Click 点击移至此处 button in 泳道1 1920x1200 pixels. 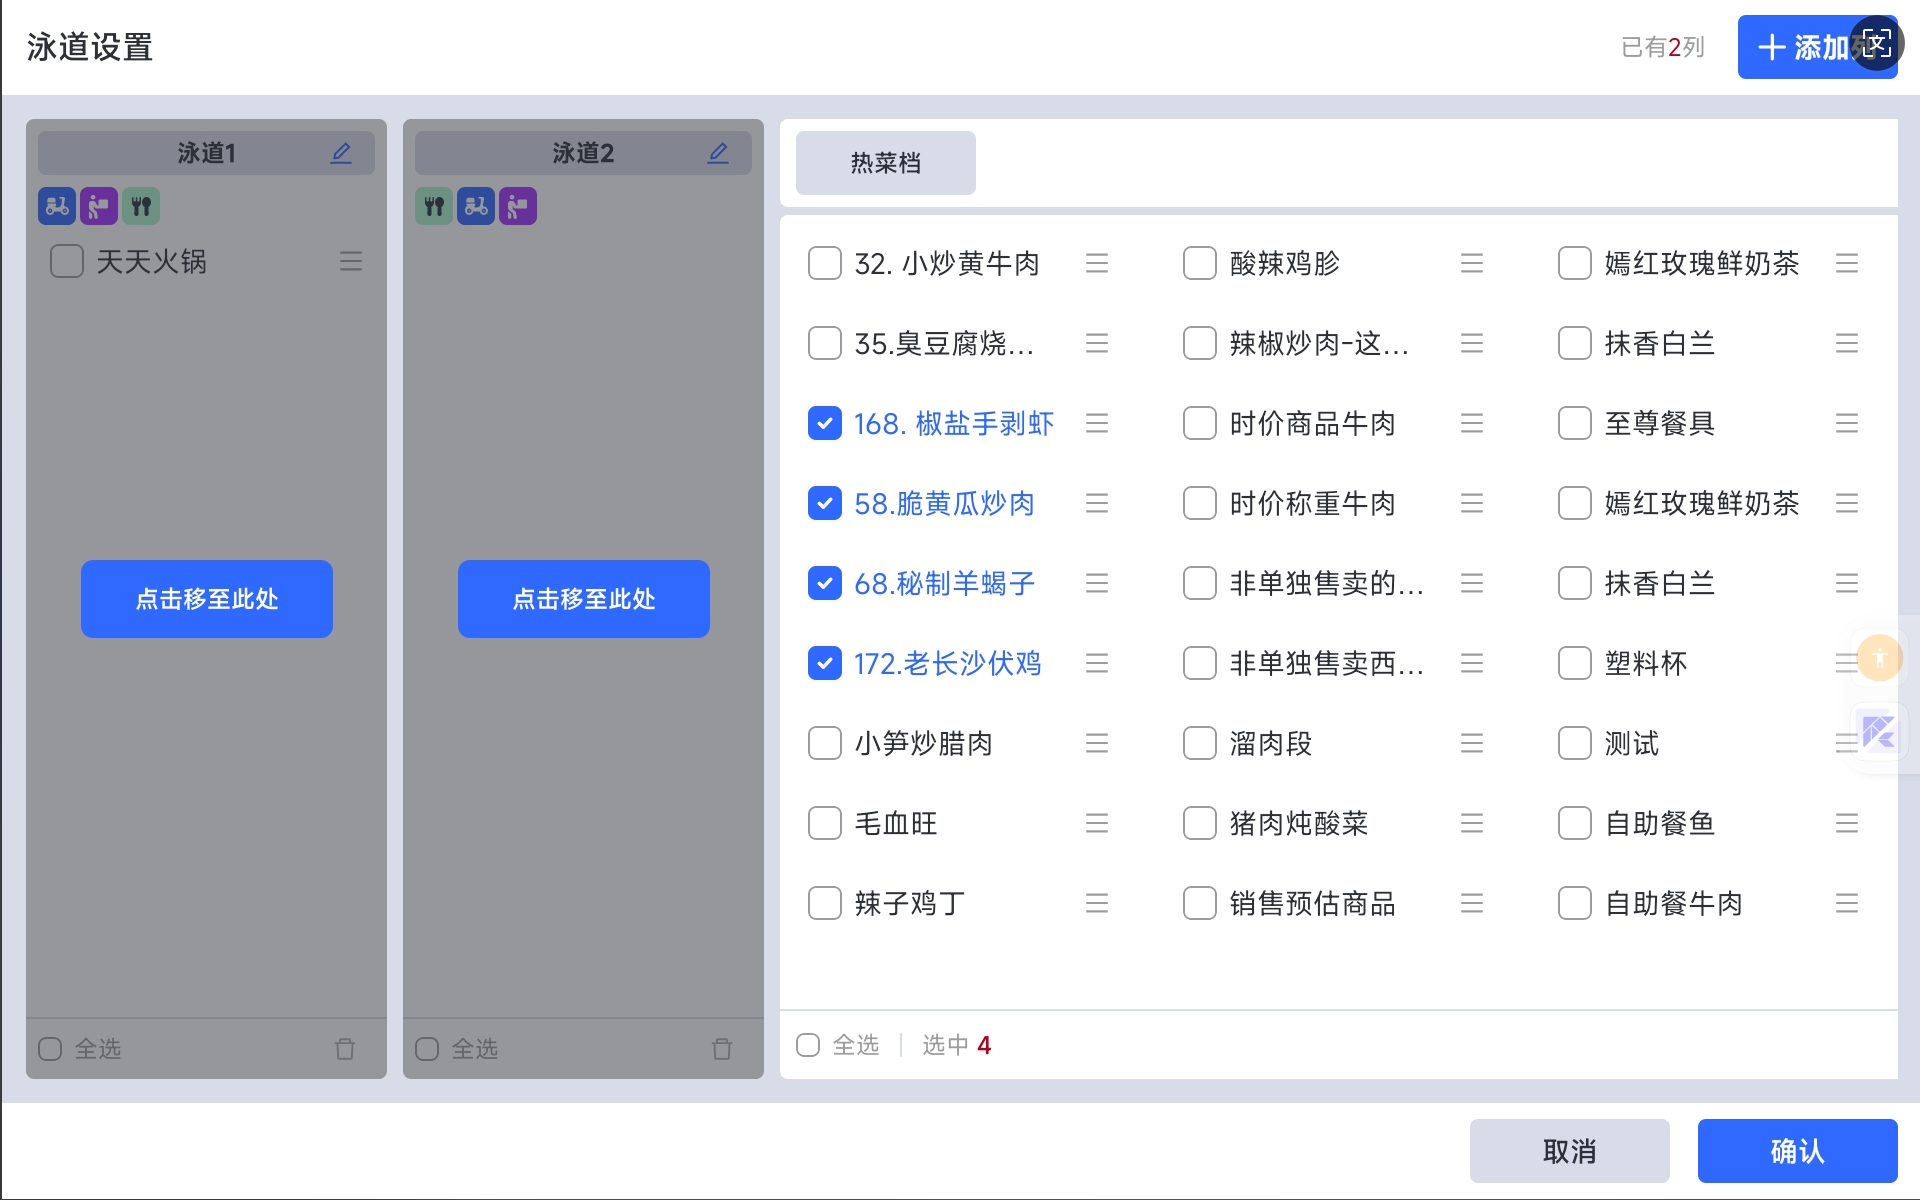[x=207, y=599]
